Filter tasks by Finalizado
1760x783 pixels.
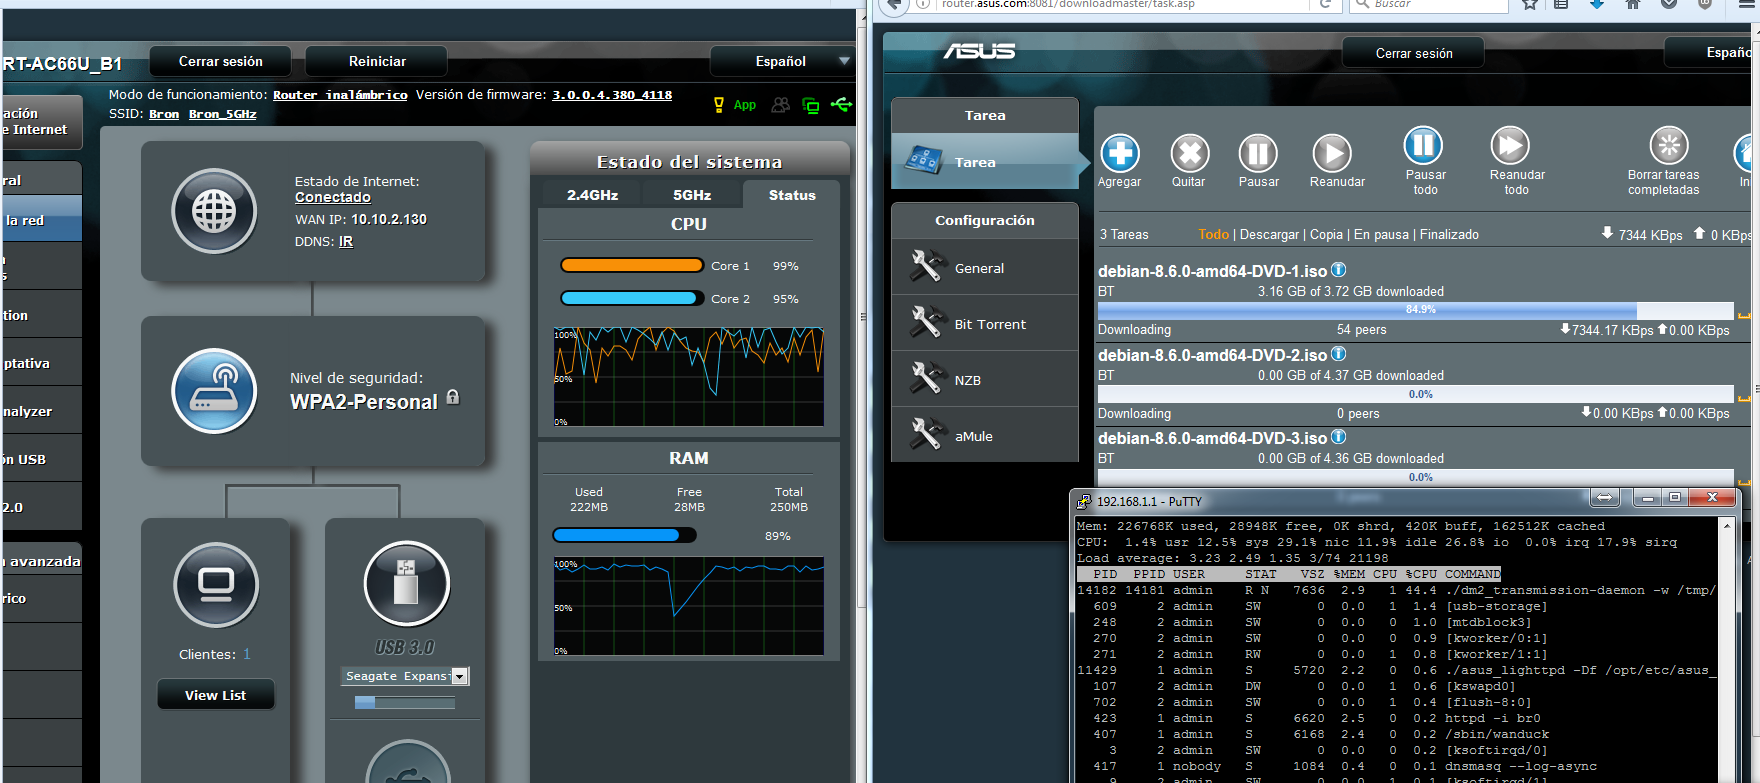pyautogui.click(x=1449, y=234)
